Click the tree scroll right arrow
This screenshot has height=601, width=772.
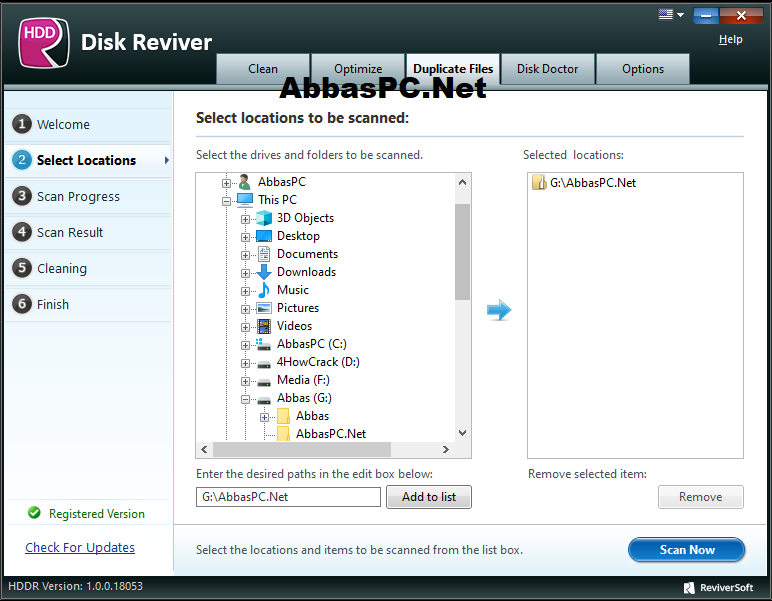446,449
